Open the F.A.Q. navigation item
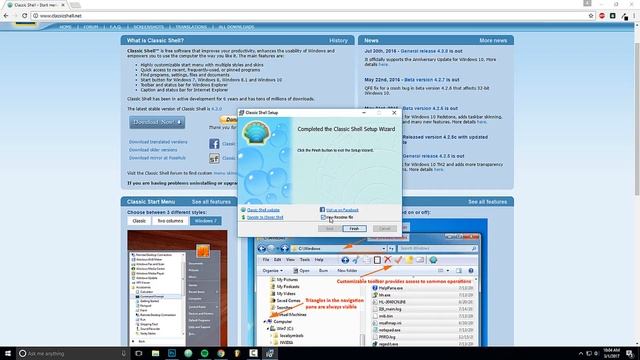Viewport: 640px width, 360px height. tap(116, 27)
